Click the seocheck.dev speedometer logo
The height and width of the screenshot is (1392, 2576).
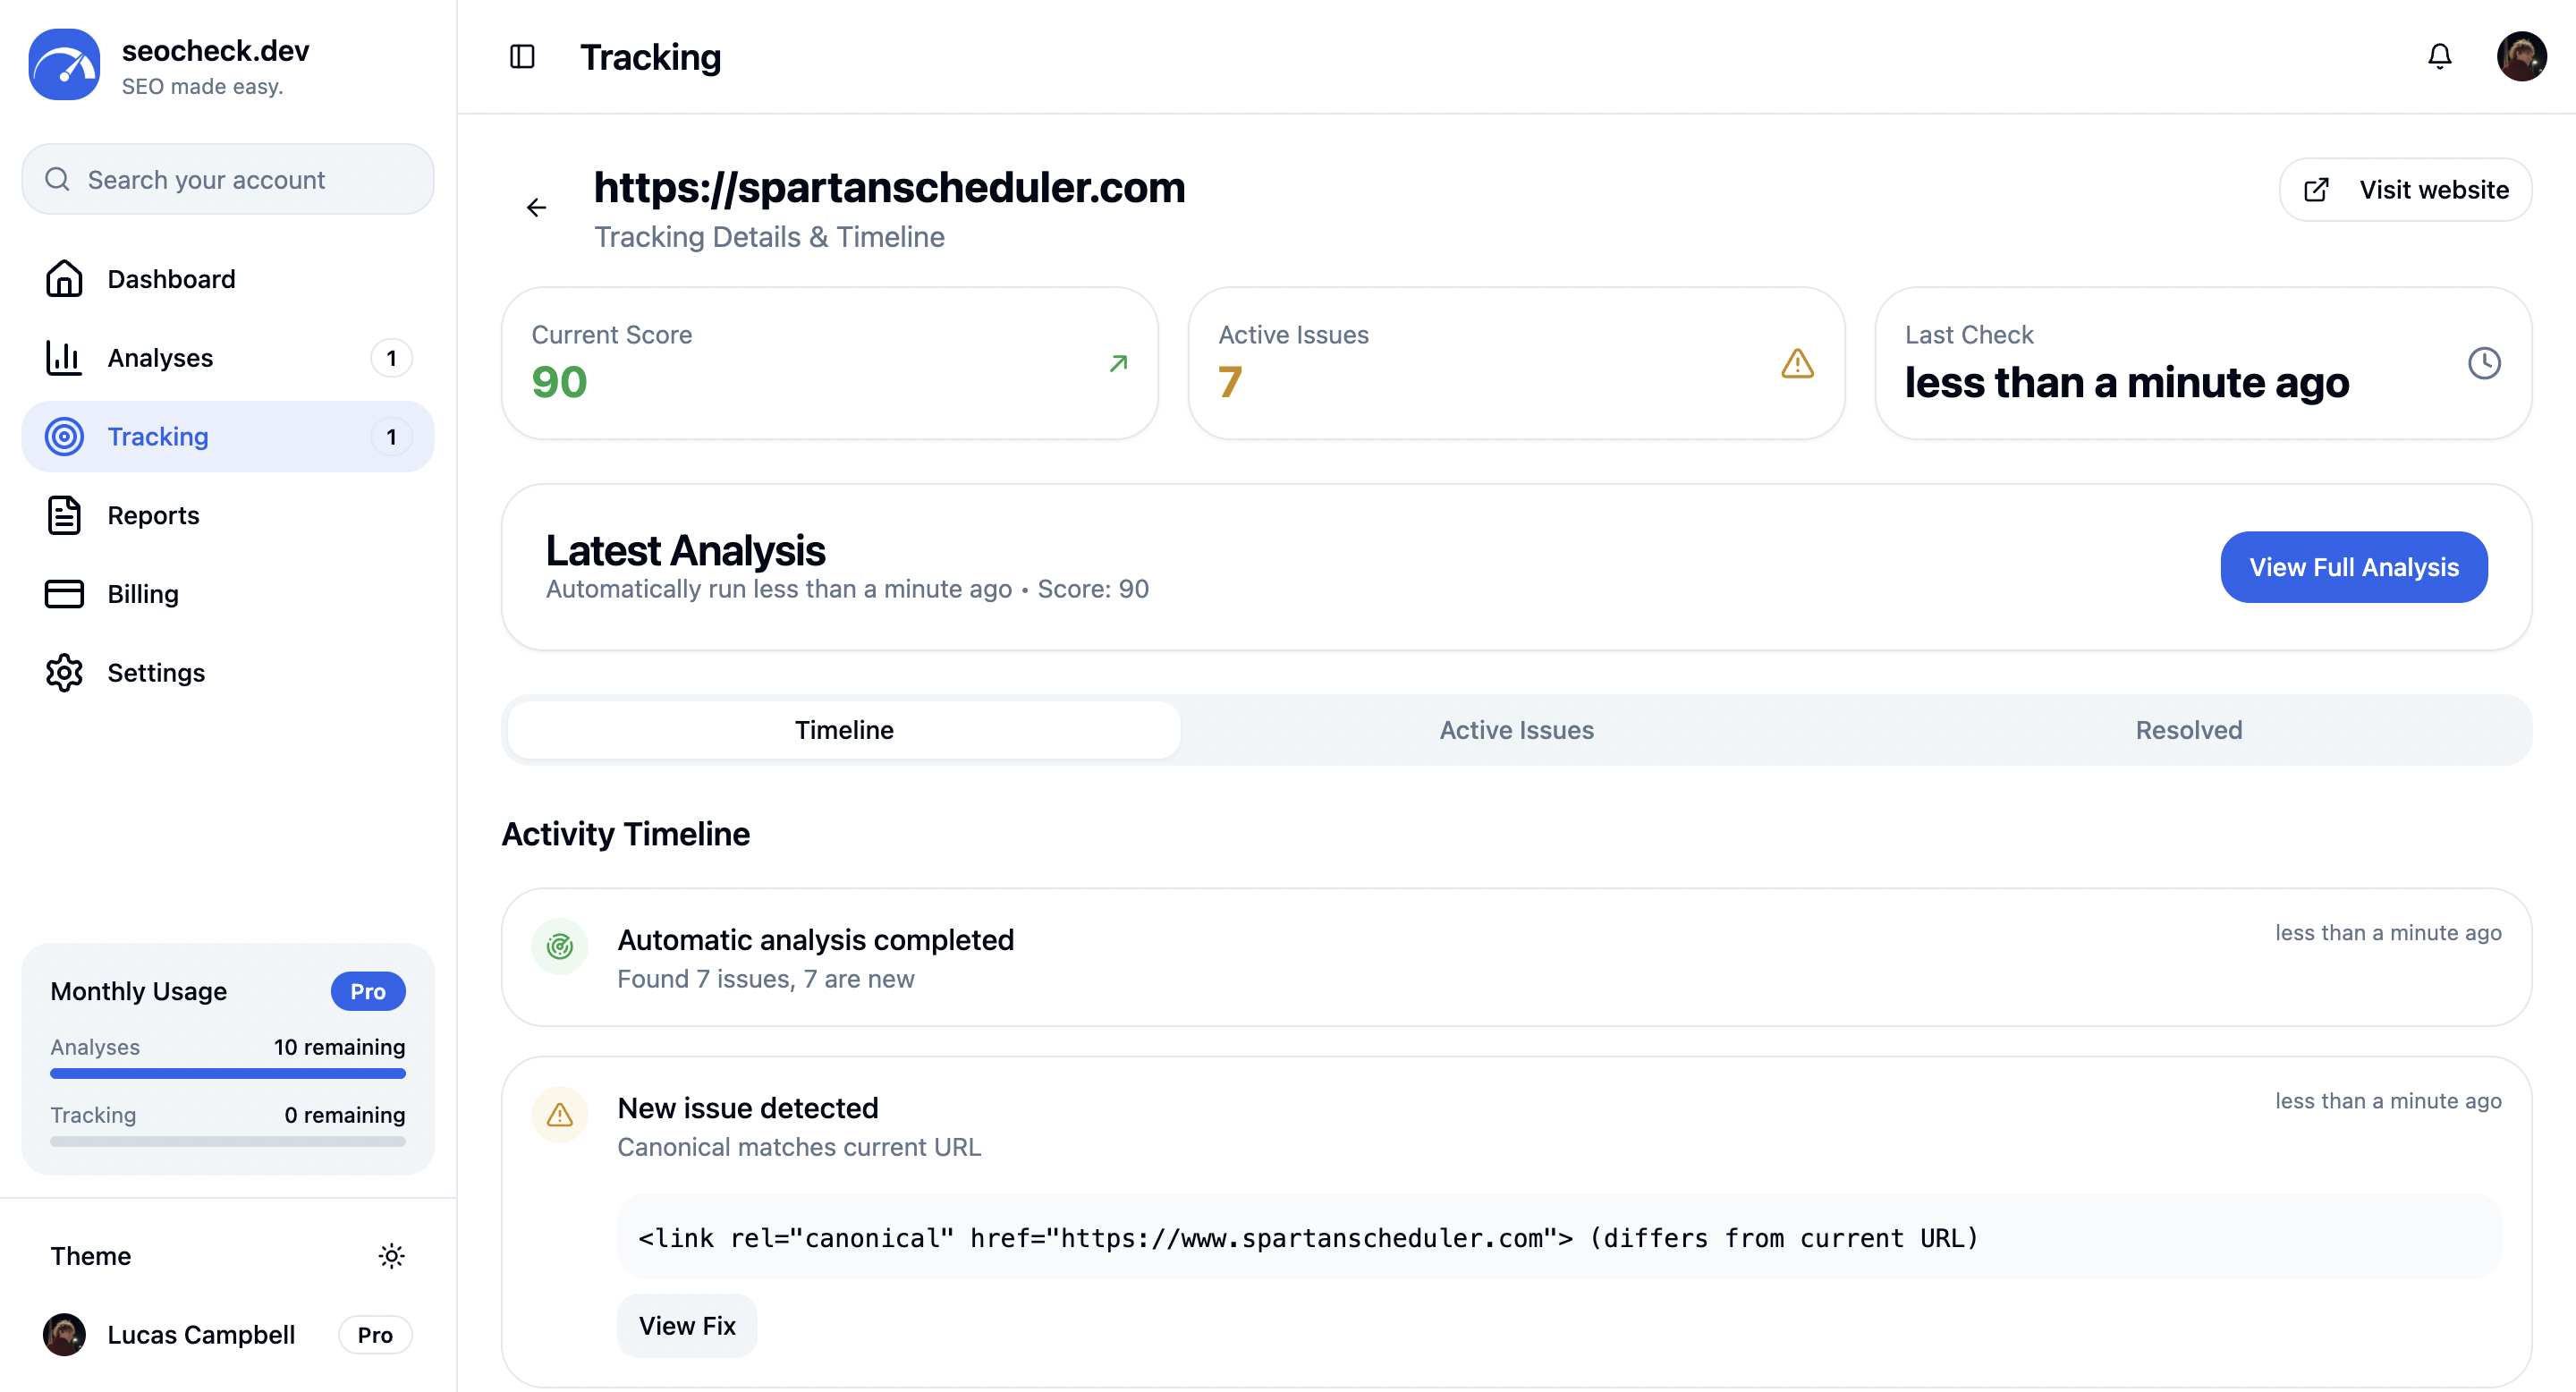[64, 64]
